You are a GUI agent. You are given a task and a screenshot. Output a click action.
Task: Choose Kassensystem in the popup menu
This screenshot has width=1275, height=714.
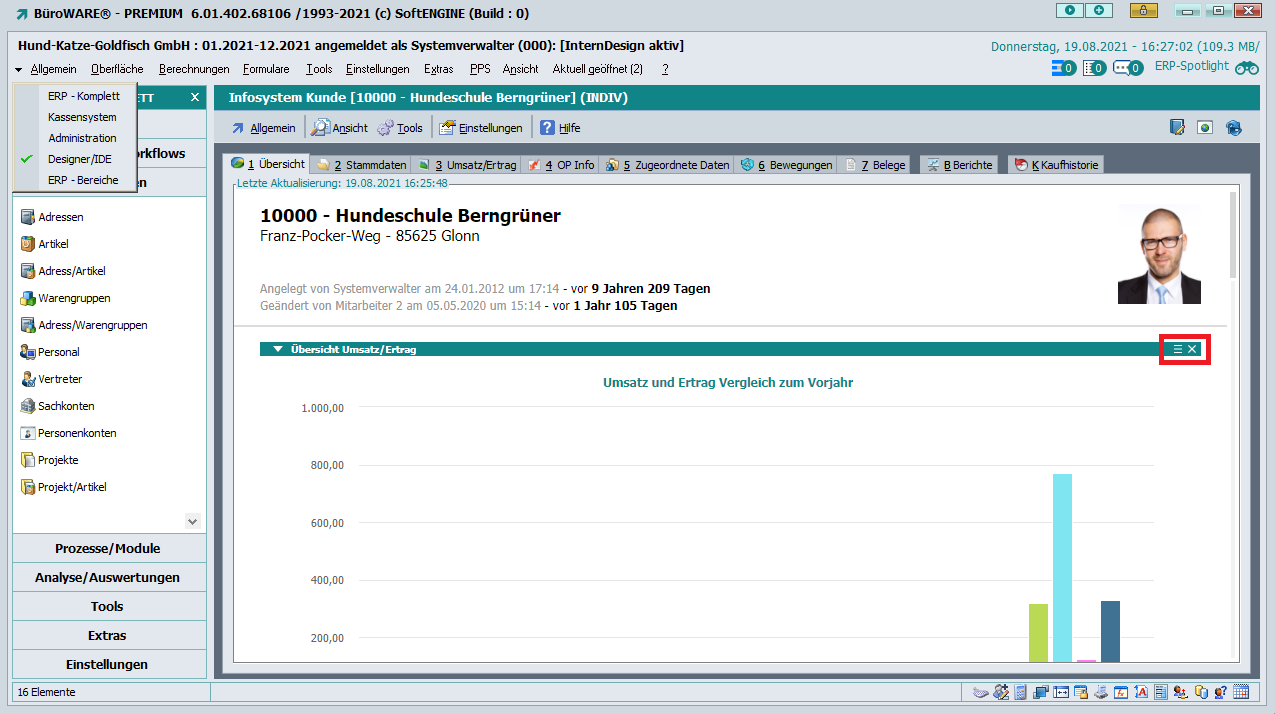click(x=82, y=117)
